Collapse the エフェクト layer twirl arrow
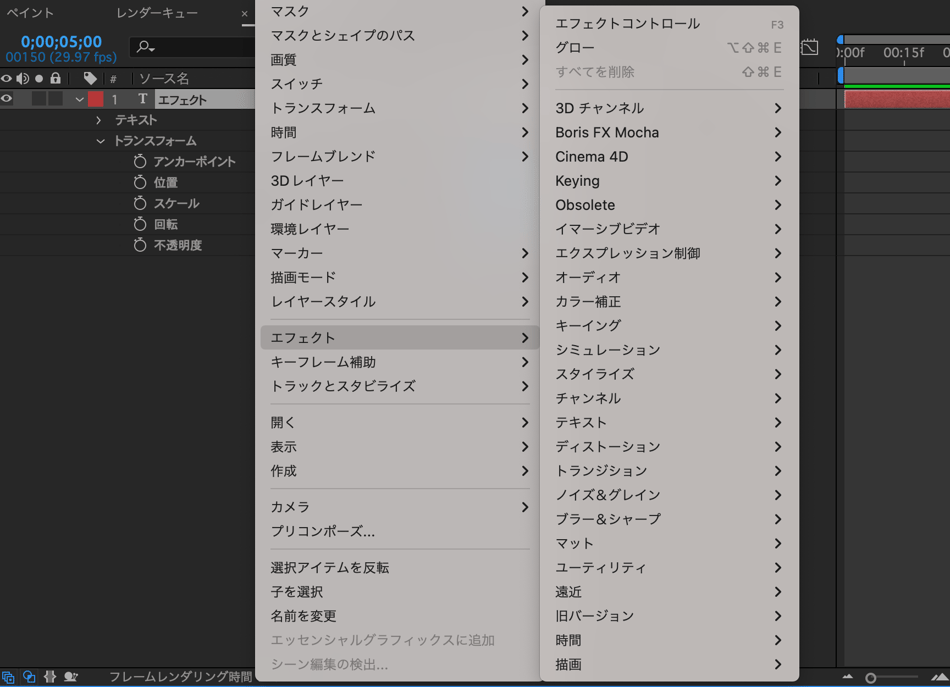 tap(79, 100)
